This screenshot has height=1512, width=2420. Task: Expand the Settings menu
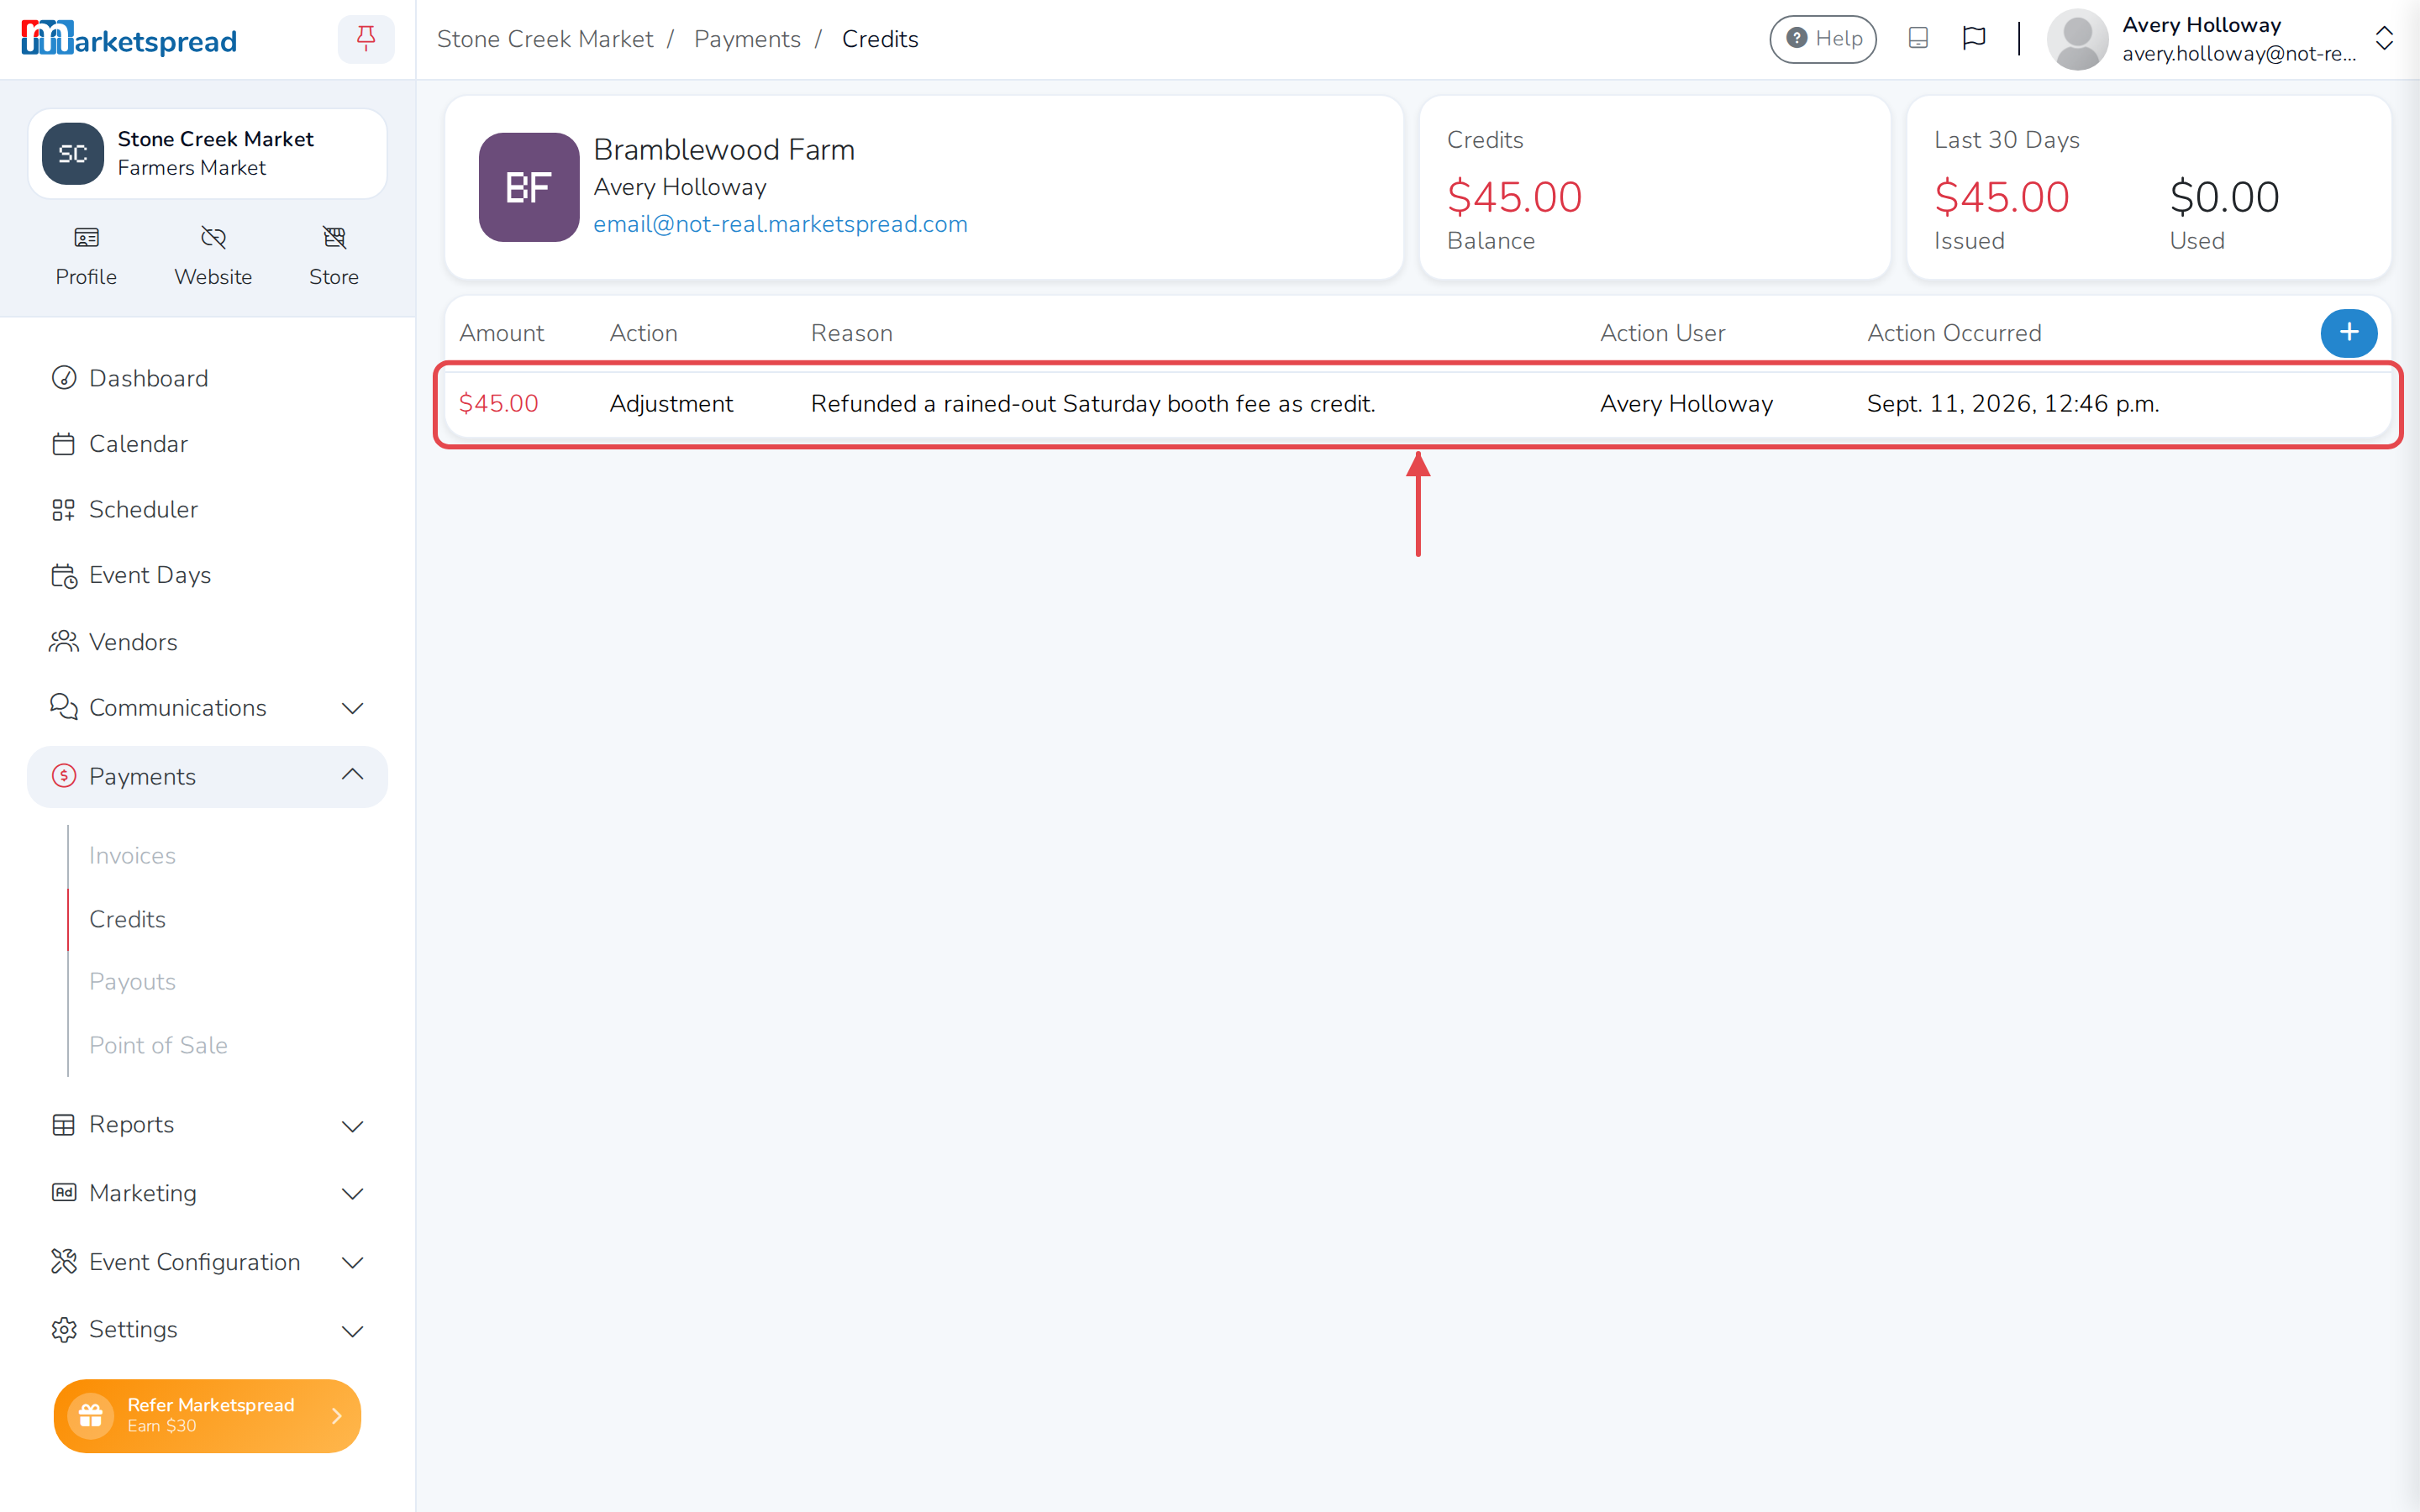coord(207,1330)
